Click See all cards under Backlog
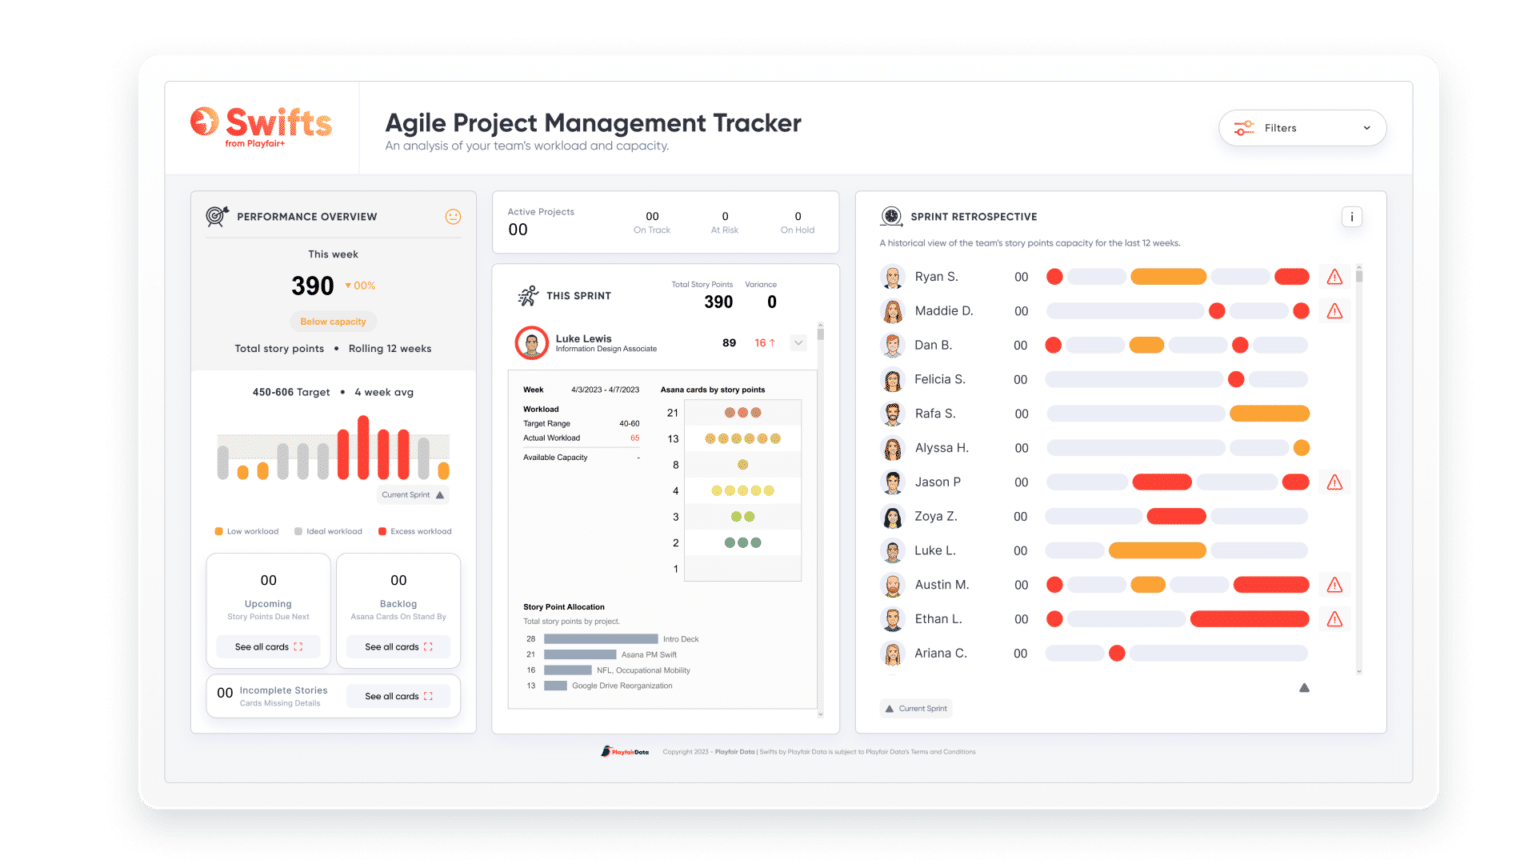Image resolution: width=1536 pixels, height=864 pixels. [x=397, y=646]
